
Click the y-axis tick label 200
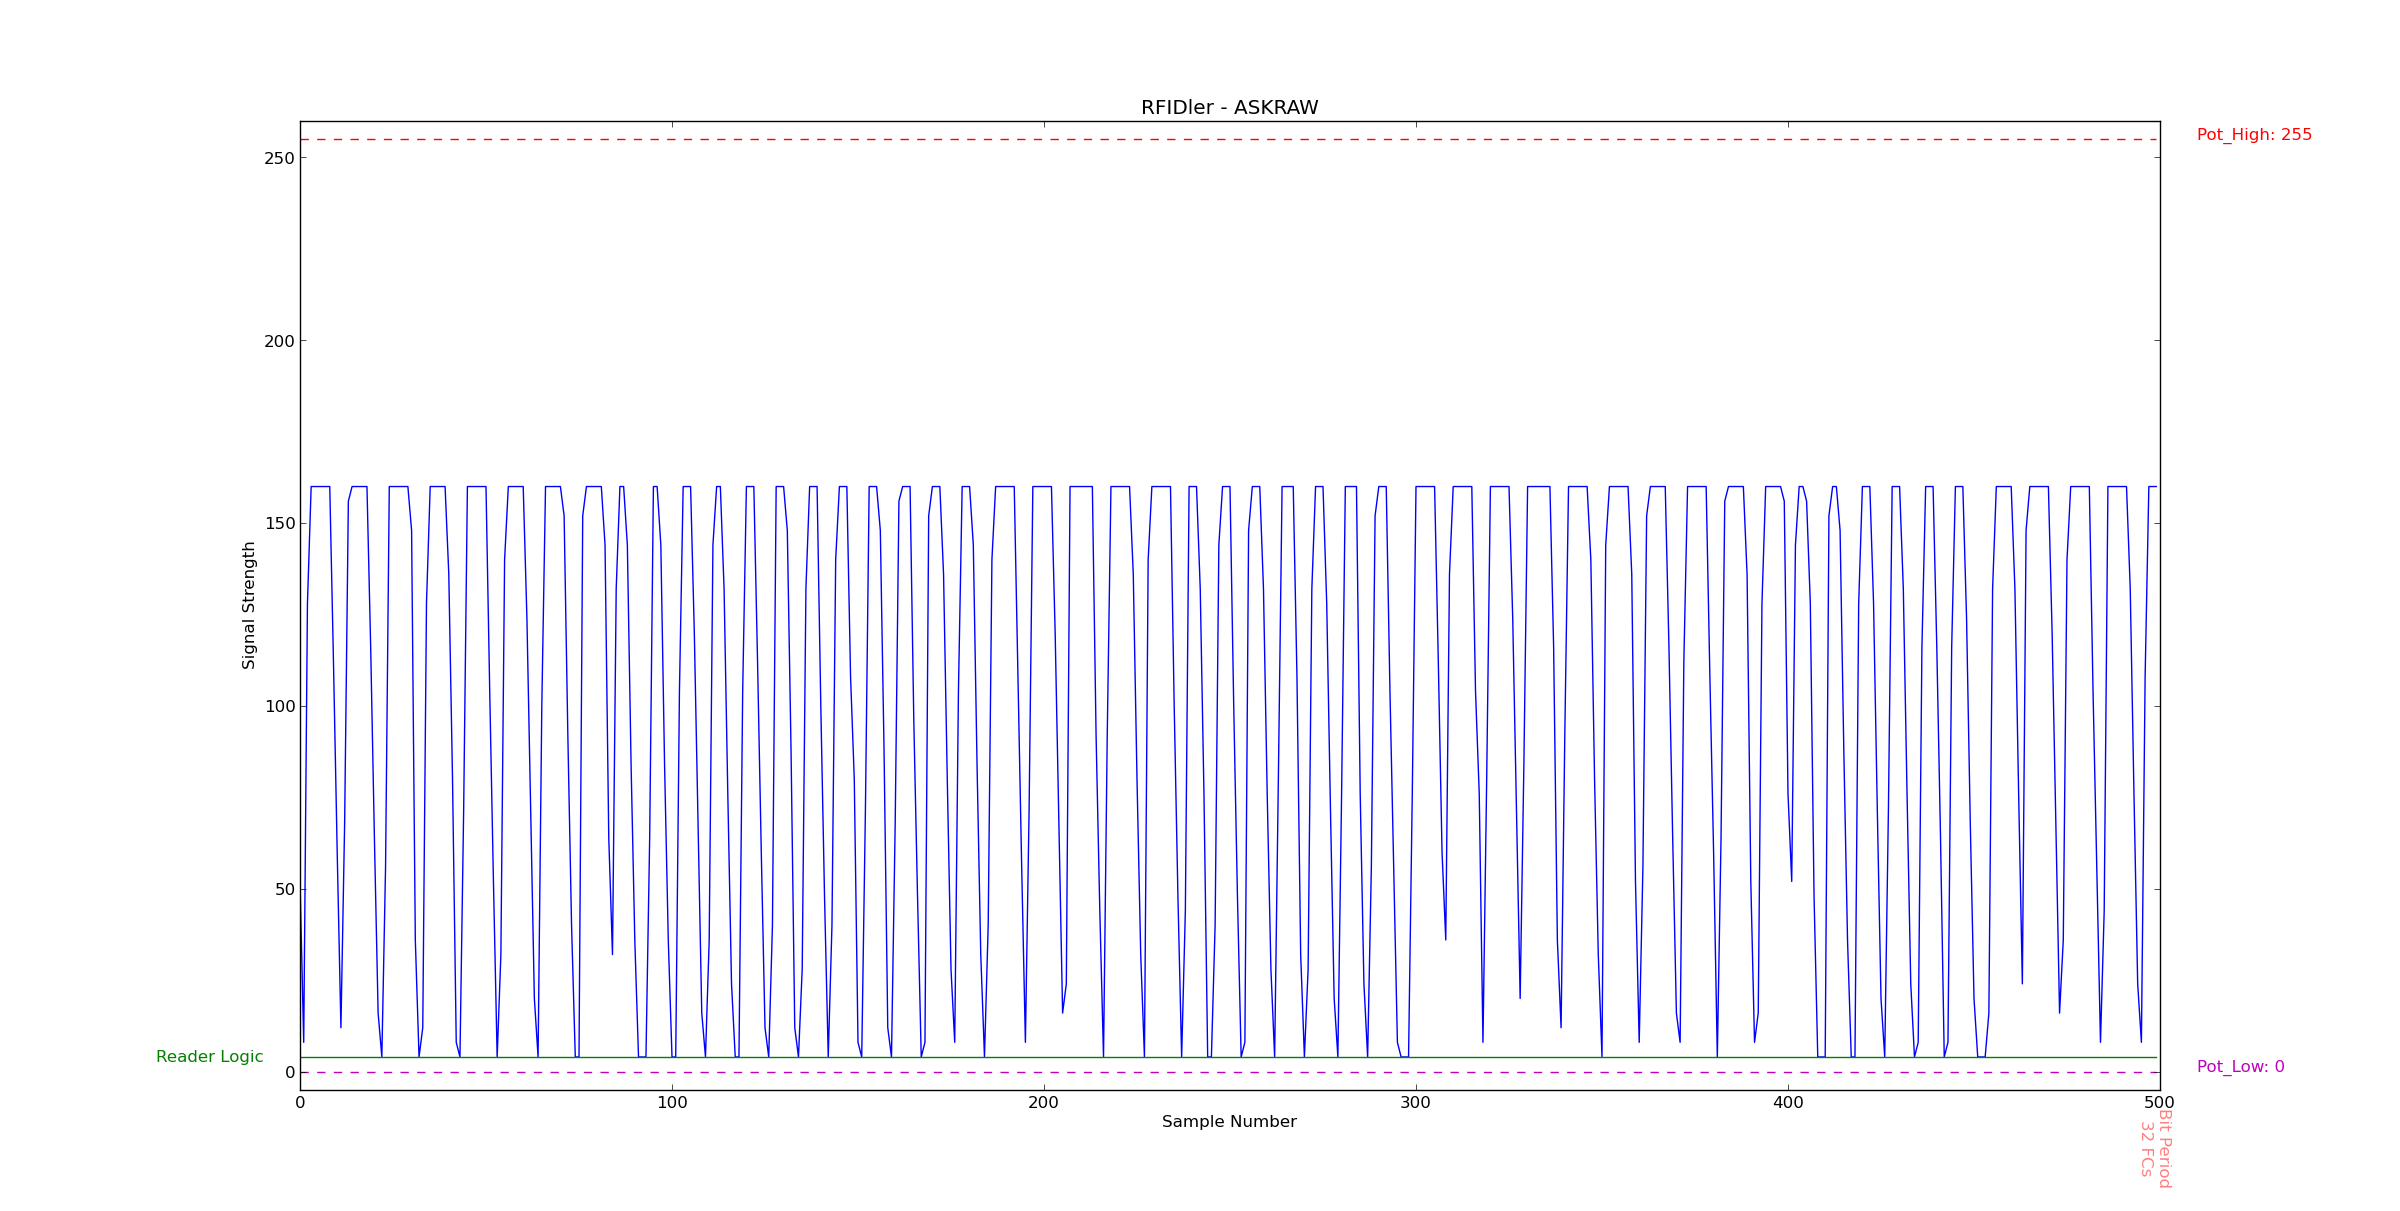coord(279,341)
